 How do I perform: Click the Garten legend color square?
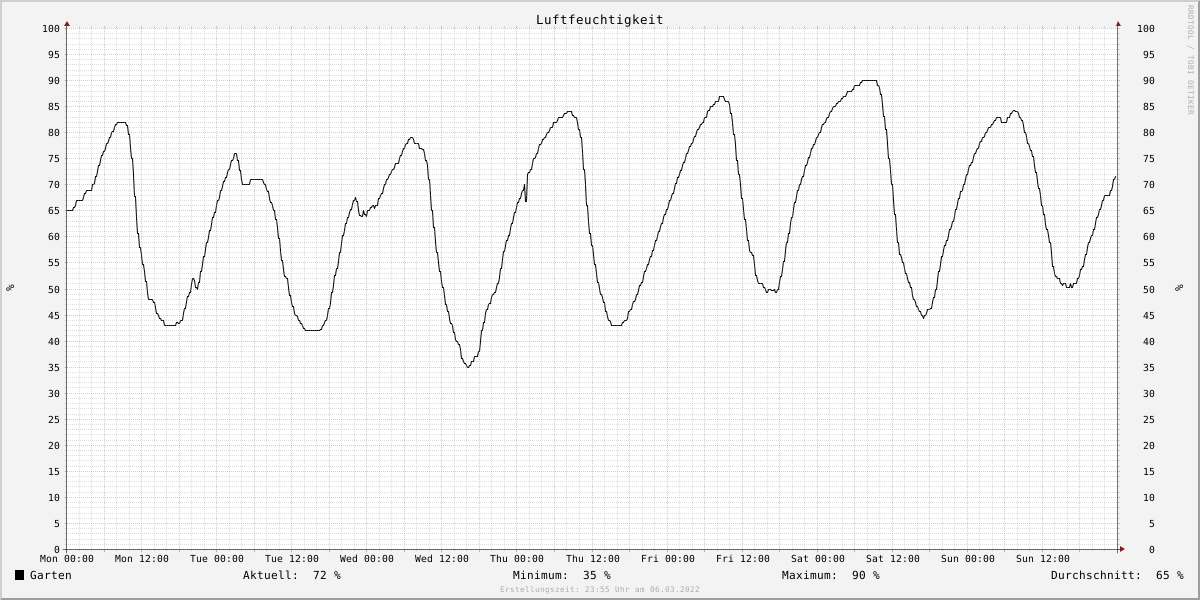coord(19,575)
